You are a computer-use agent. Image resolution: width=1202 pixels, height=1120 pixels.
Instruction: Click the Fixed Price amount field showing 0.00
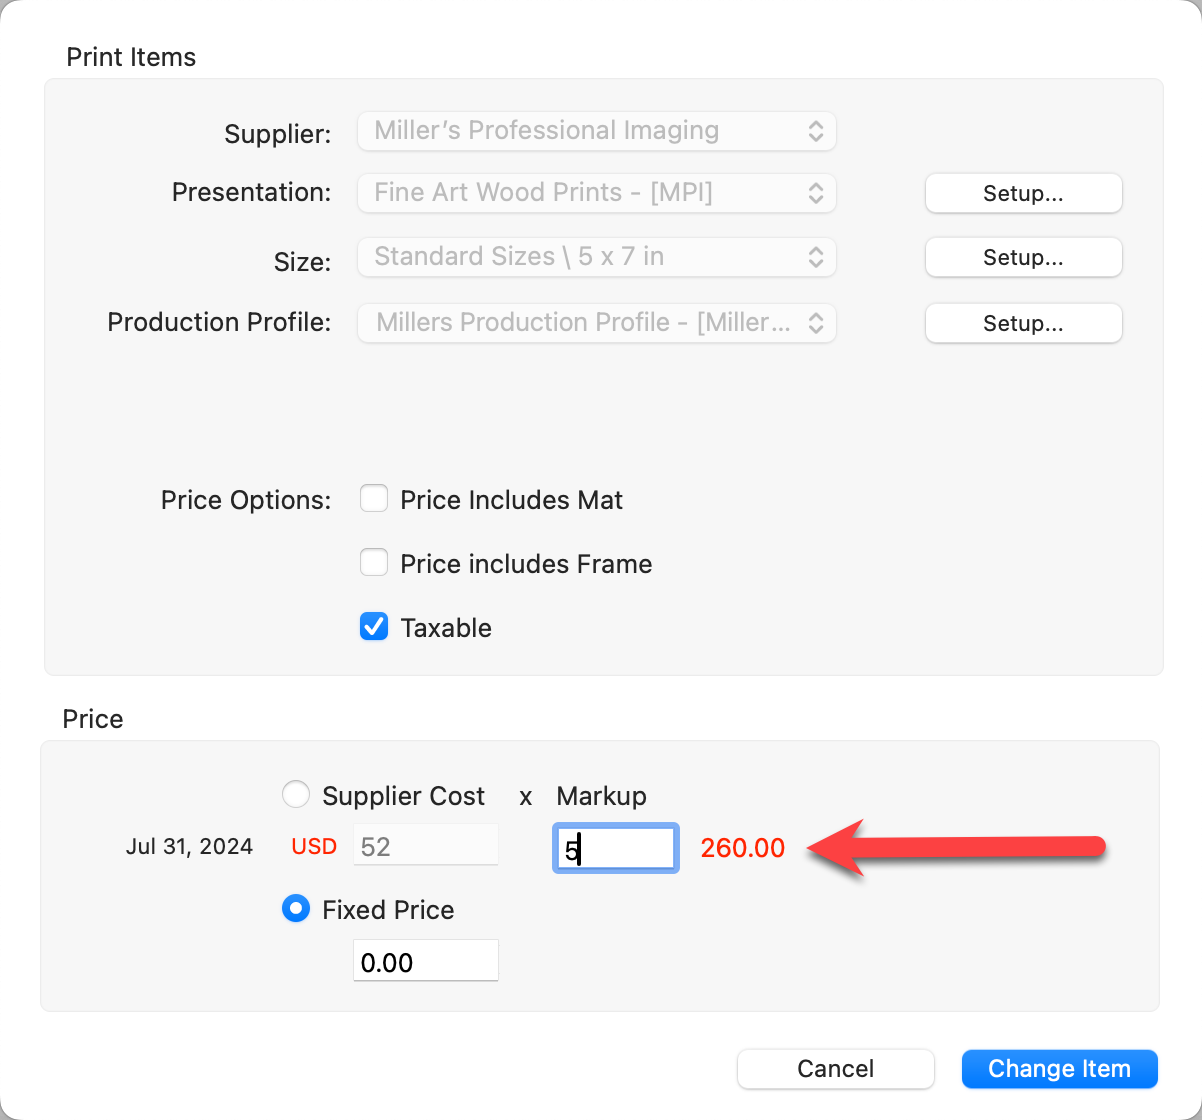click(x=425, y=962)
